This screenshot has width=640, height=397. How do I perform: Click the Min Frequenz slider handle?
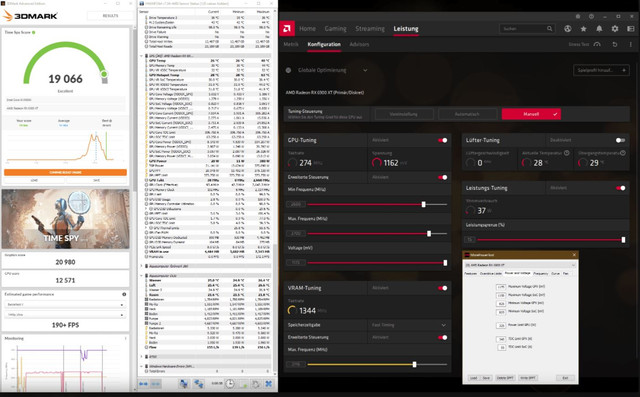coord(424,204)
